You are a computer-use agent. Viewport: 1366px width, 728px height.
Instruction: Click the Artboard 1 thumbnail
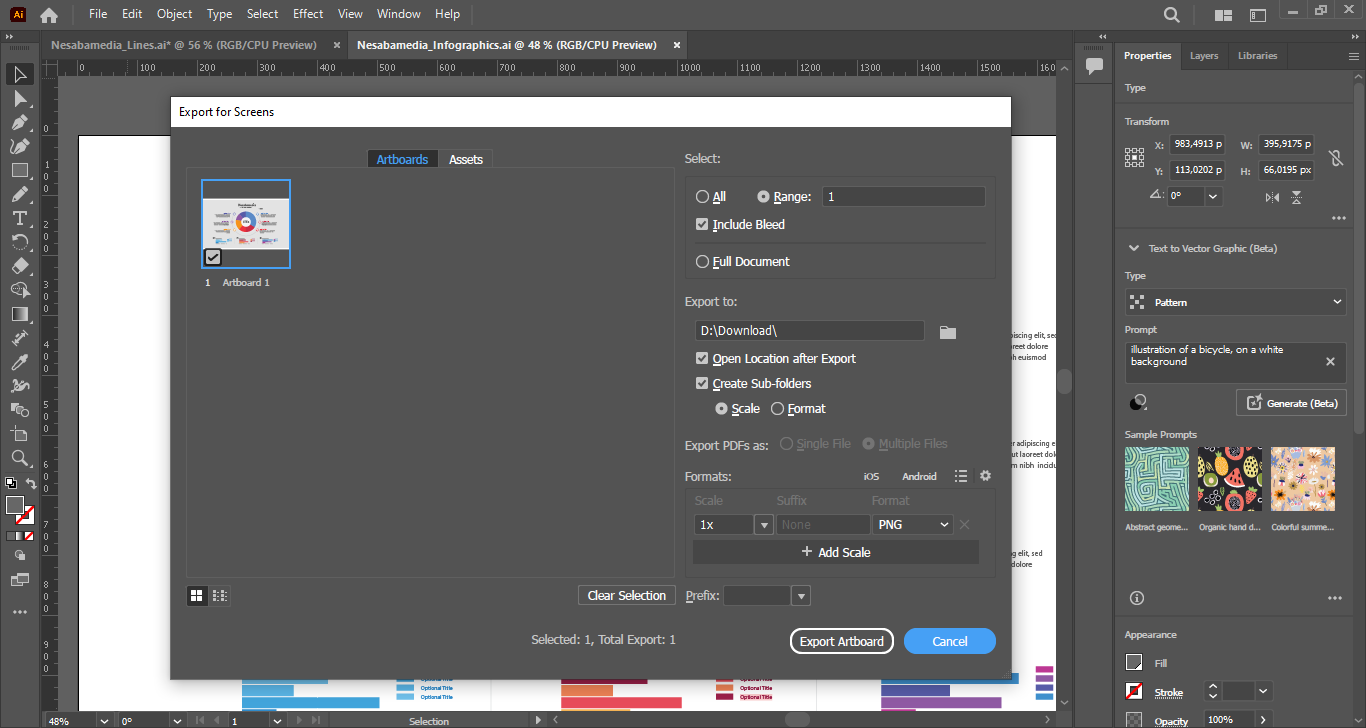point(246,224)
